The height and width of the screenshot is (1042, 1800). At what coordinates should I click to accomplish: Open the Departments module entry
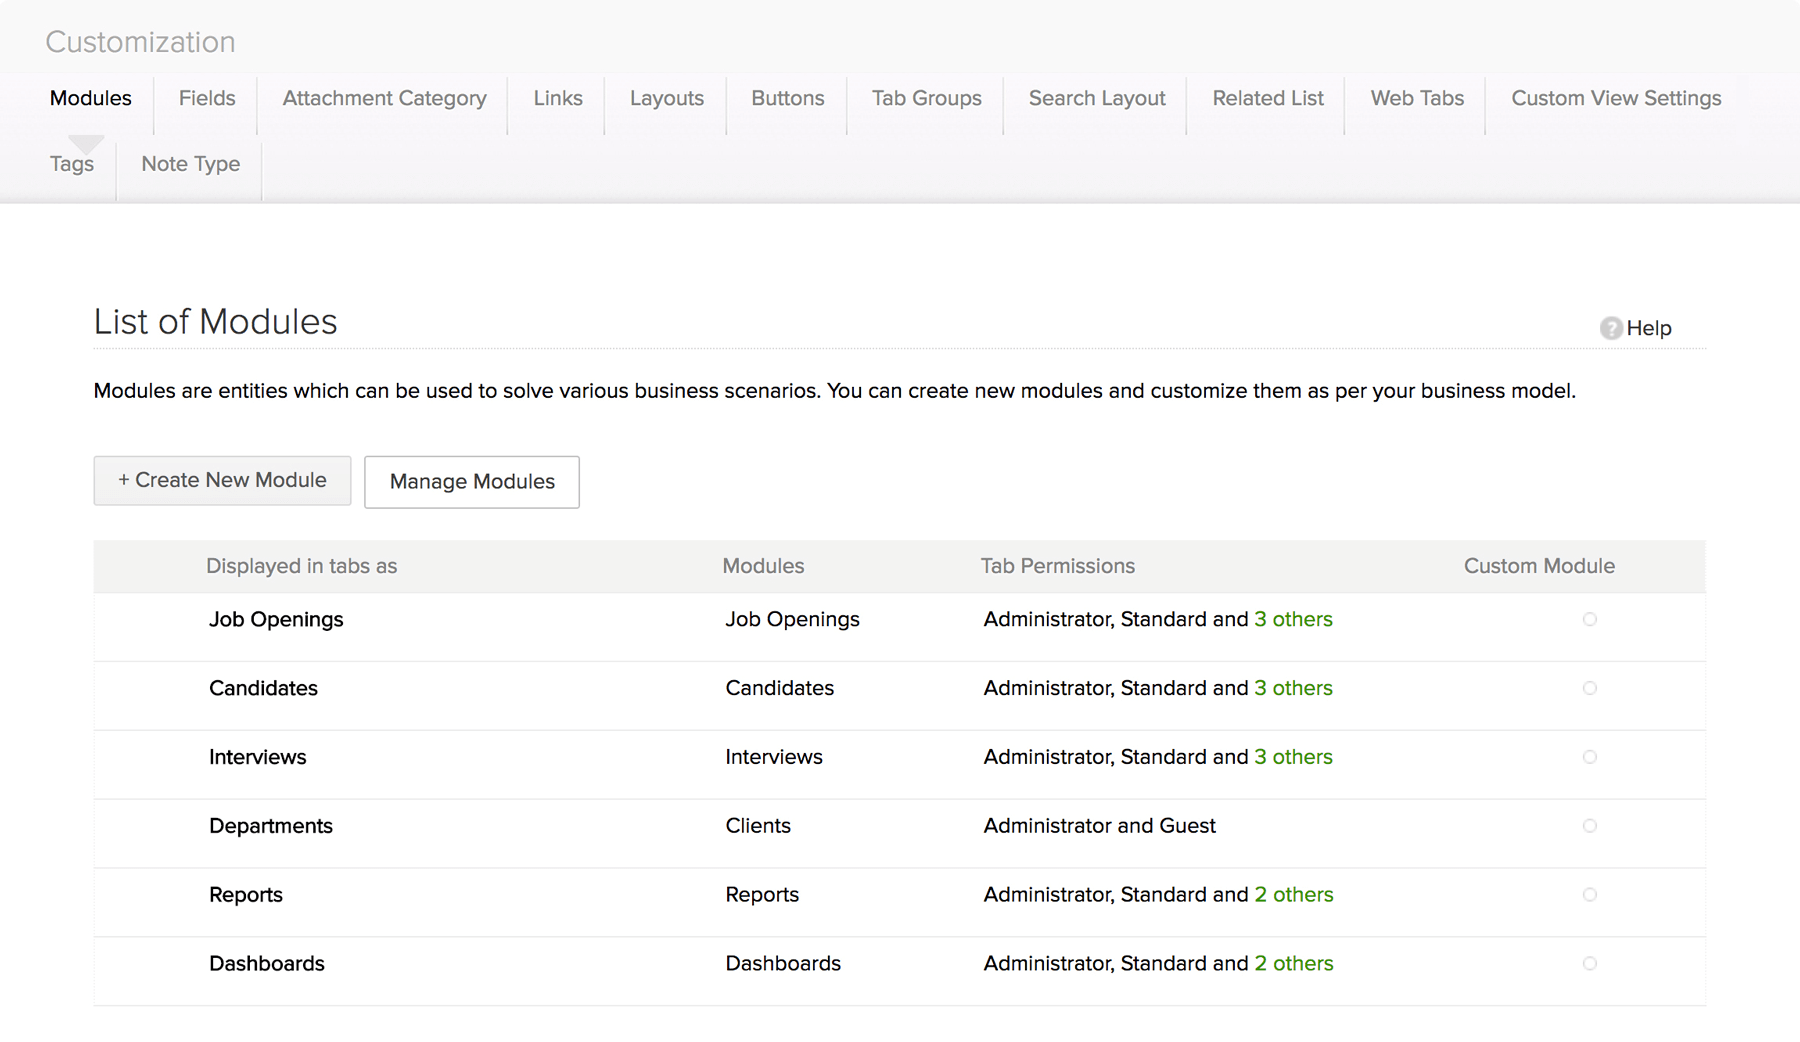click(x=270, y=826)
